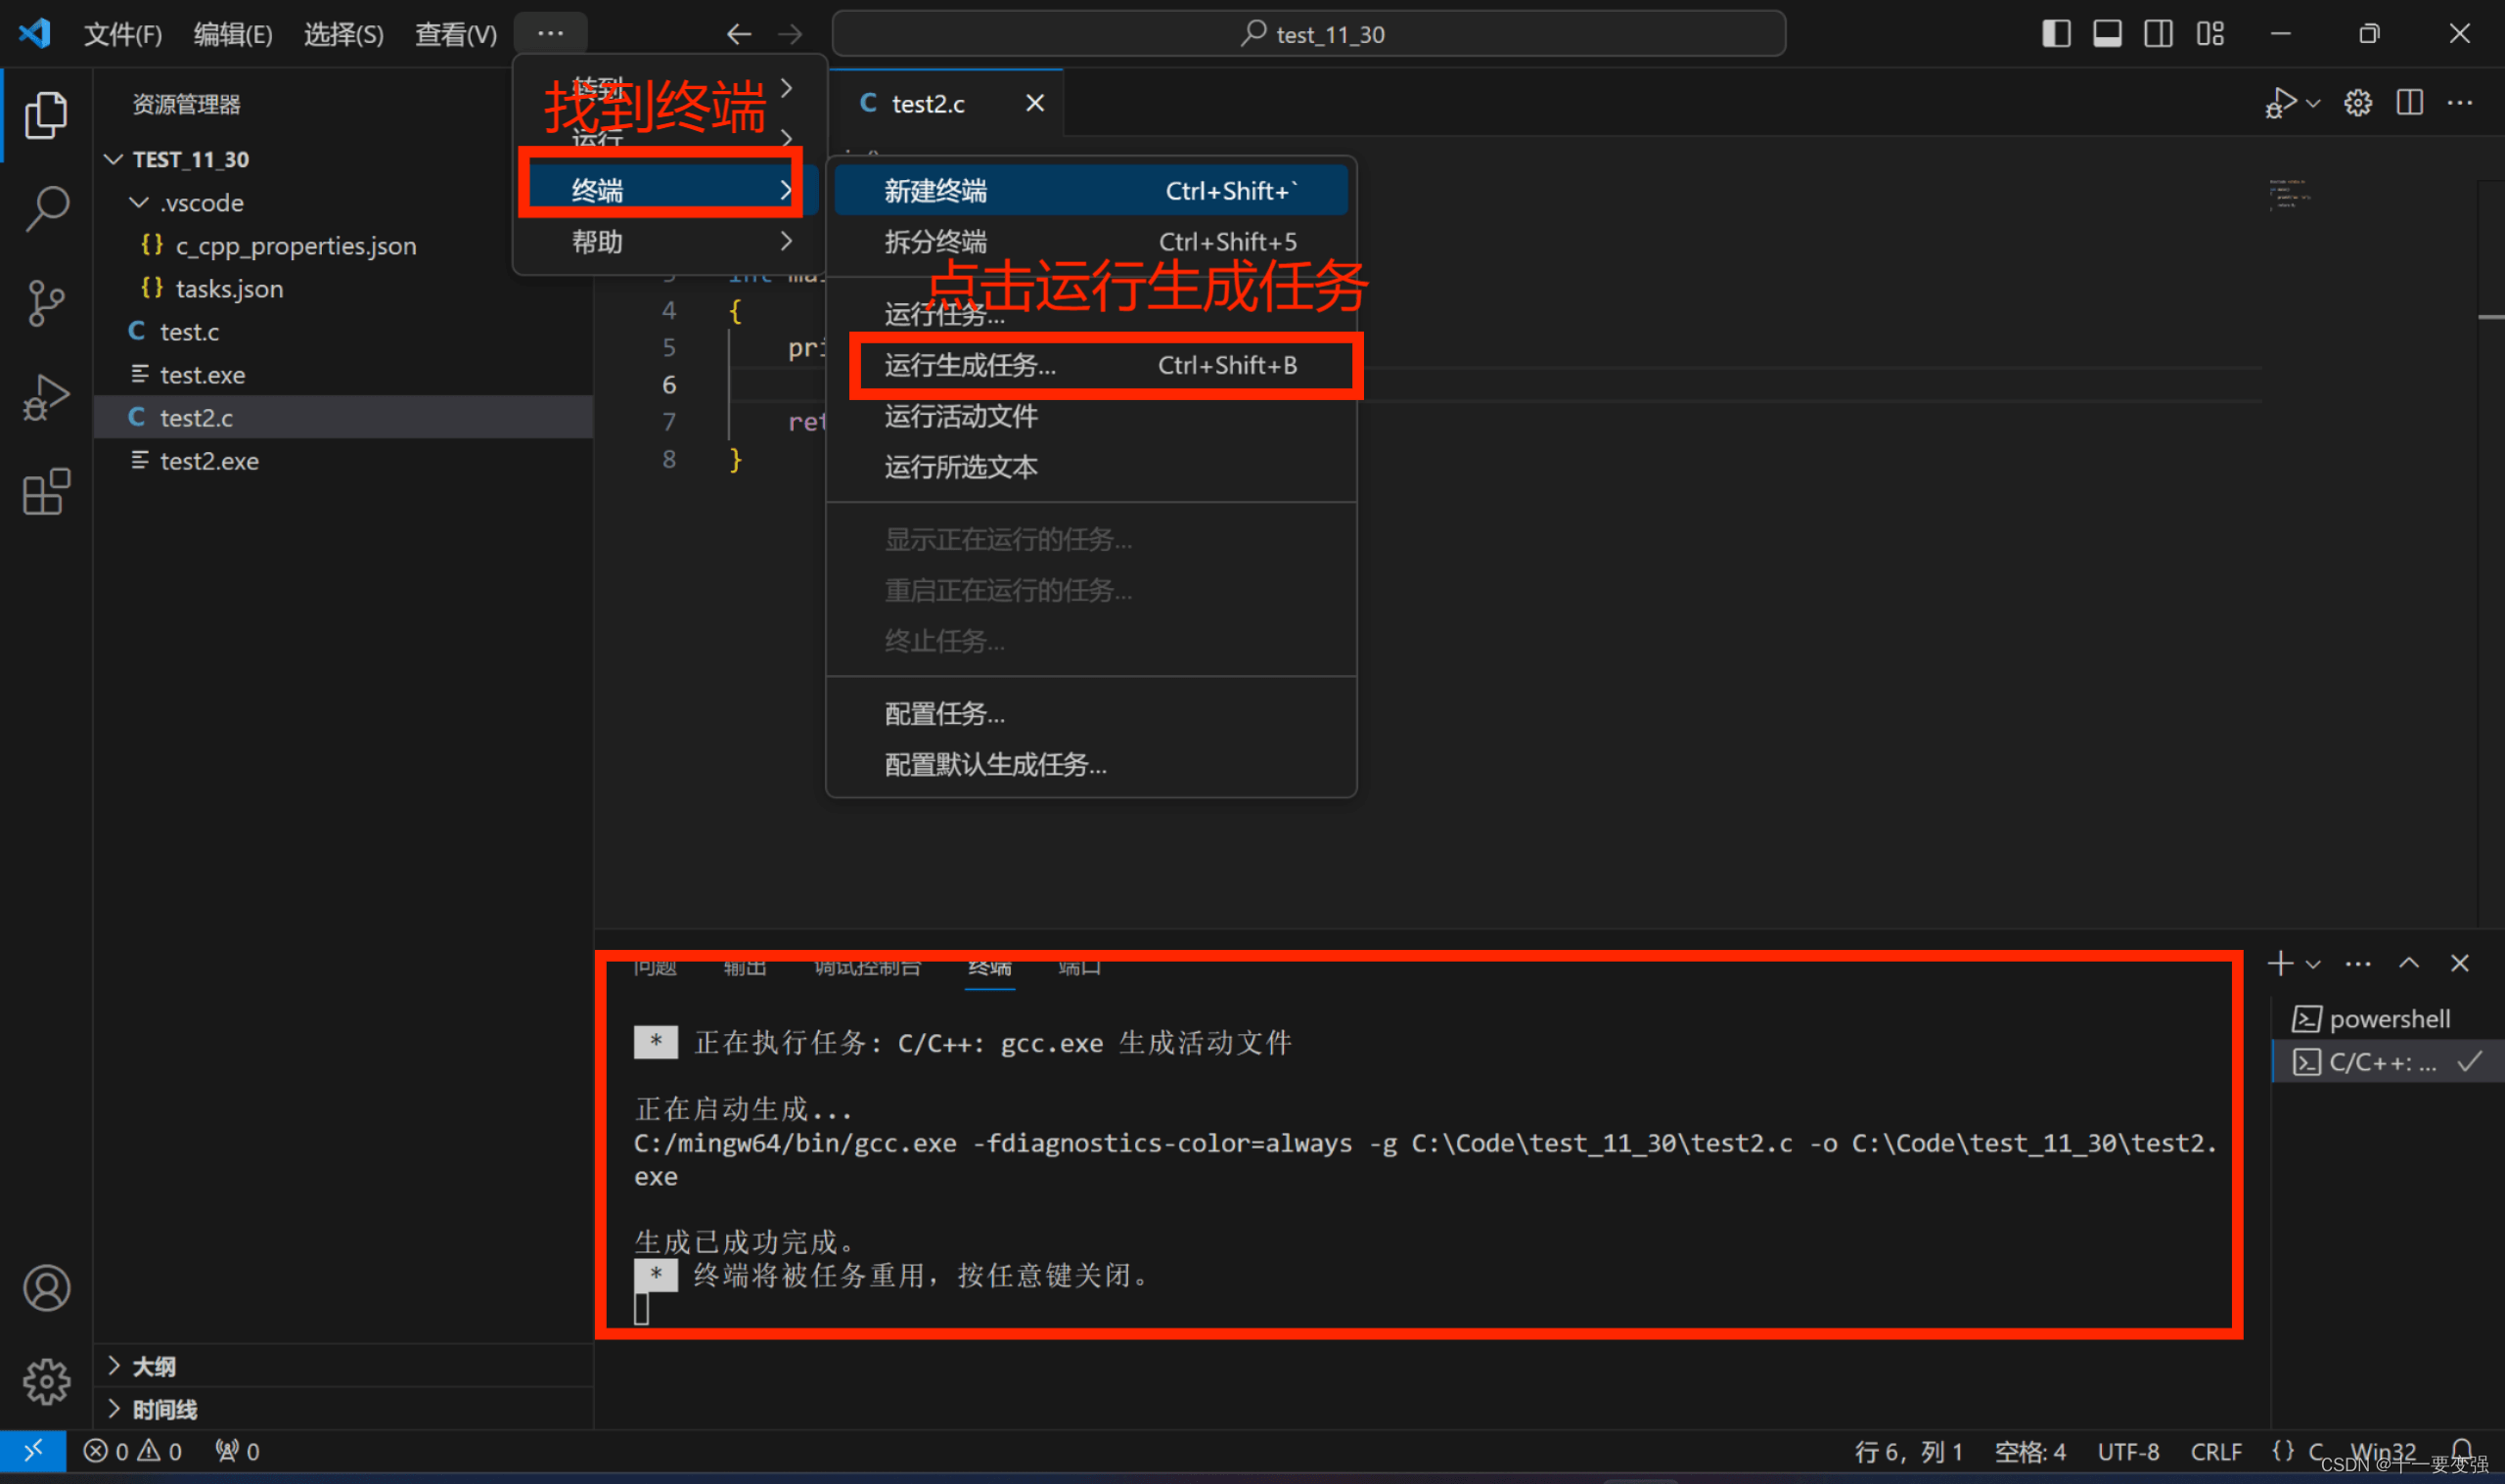Split the editor to the right
The image size is (2505, 1484).
[x=2410, y=103]
